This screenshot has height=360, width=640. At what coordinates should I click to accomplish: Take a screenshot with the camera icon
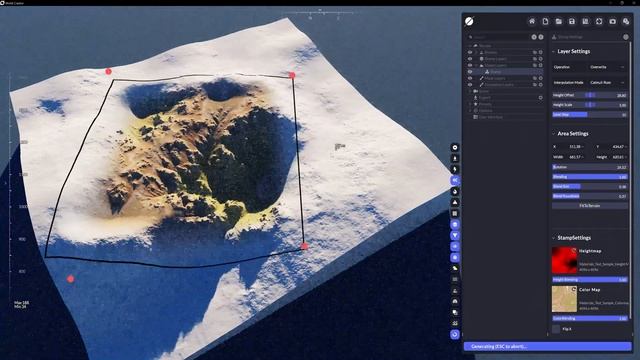[612, 21]
